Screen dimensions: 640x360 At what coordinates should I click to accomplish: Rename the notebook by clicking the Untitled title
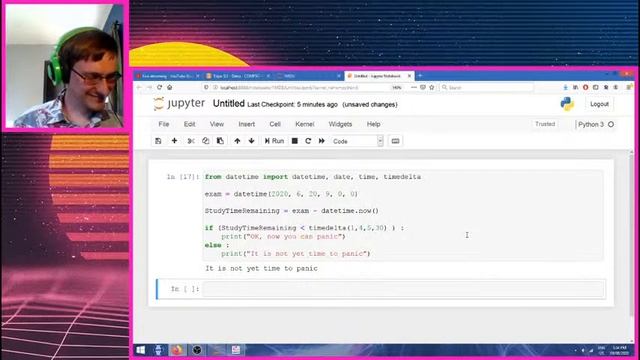point(229,104)
